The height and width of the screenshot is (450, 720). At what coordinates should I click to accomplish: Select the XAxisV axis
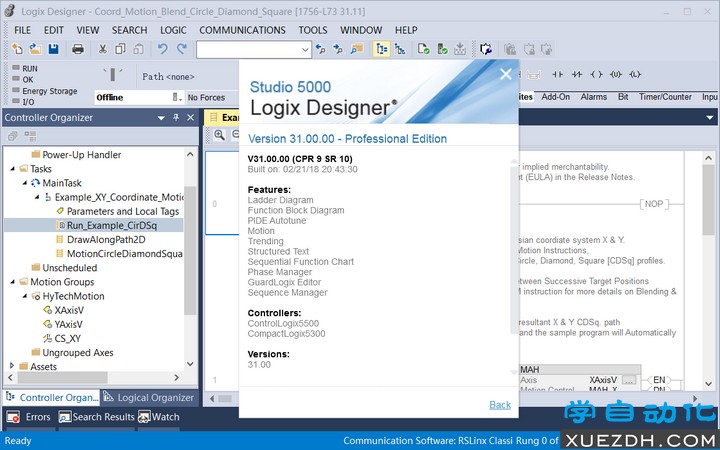tap(69, 310)
